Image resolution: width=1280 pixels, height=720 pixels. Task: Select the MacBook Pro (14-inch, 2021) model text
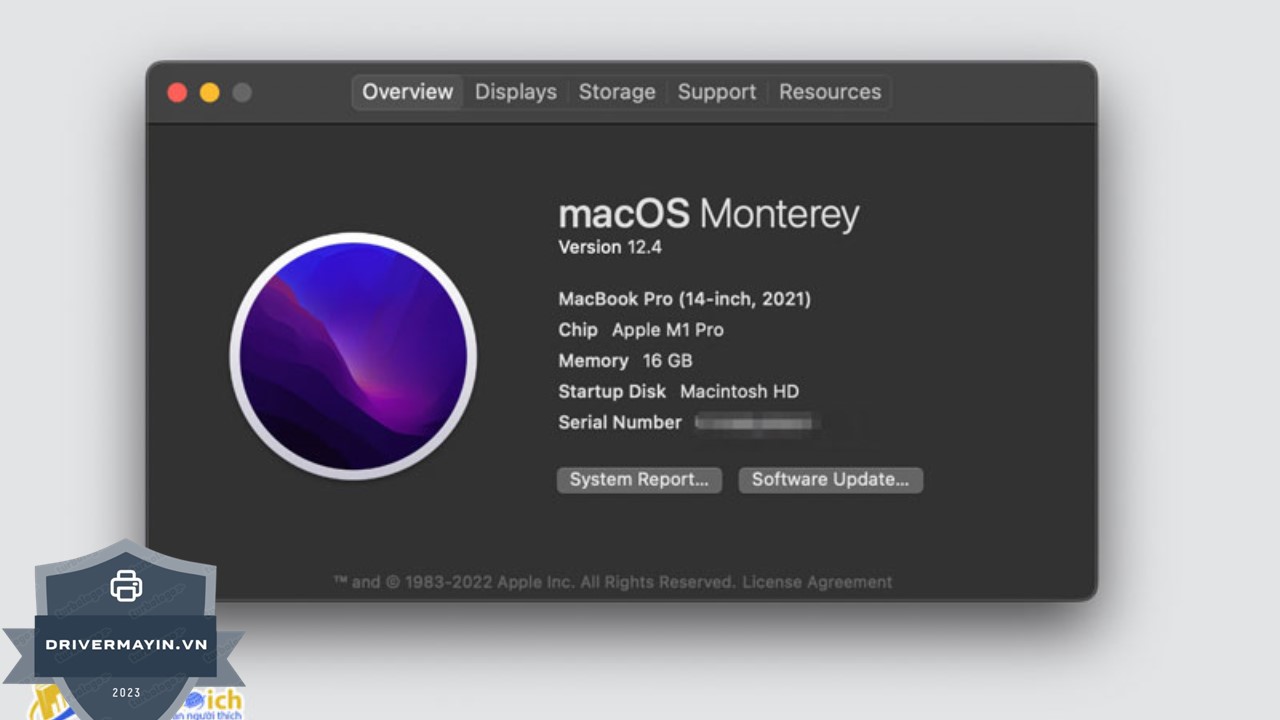coord(684,299)
